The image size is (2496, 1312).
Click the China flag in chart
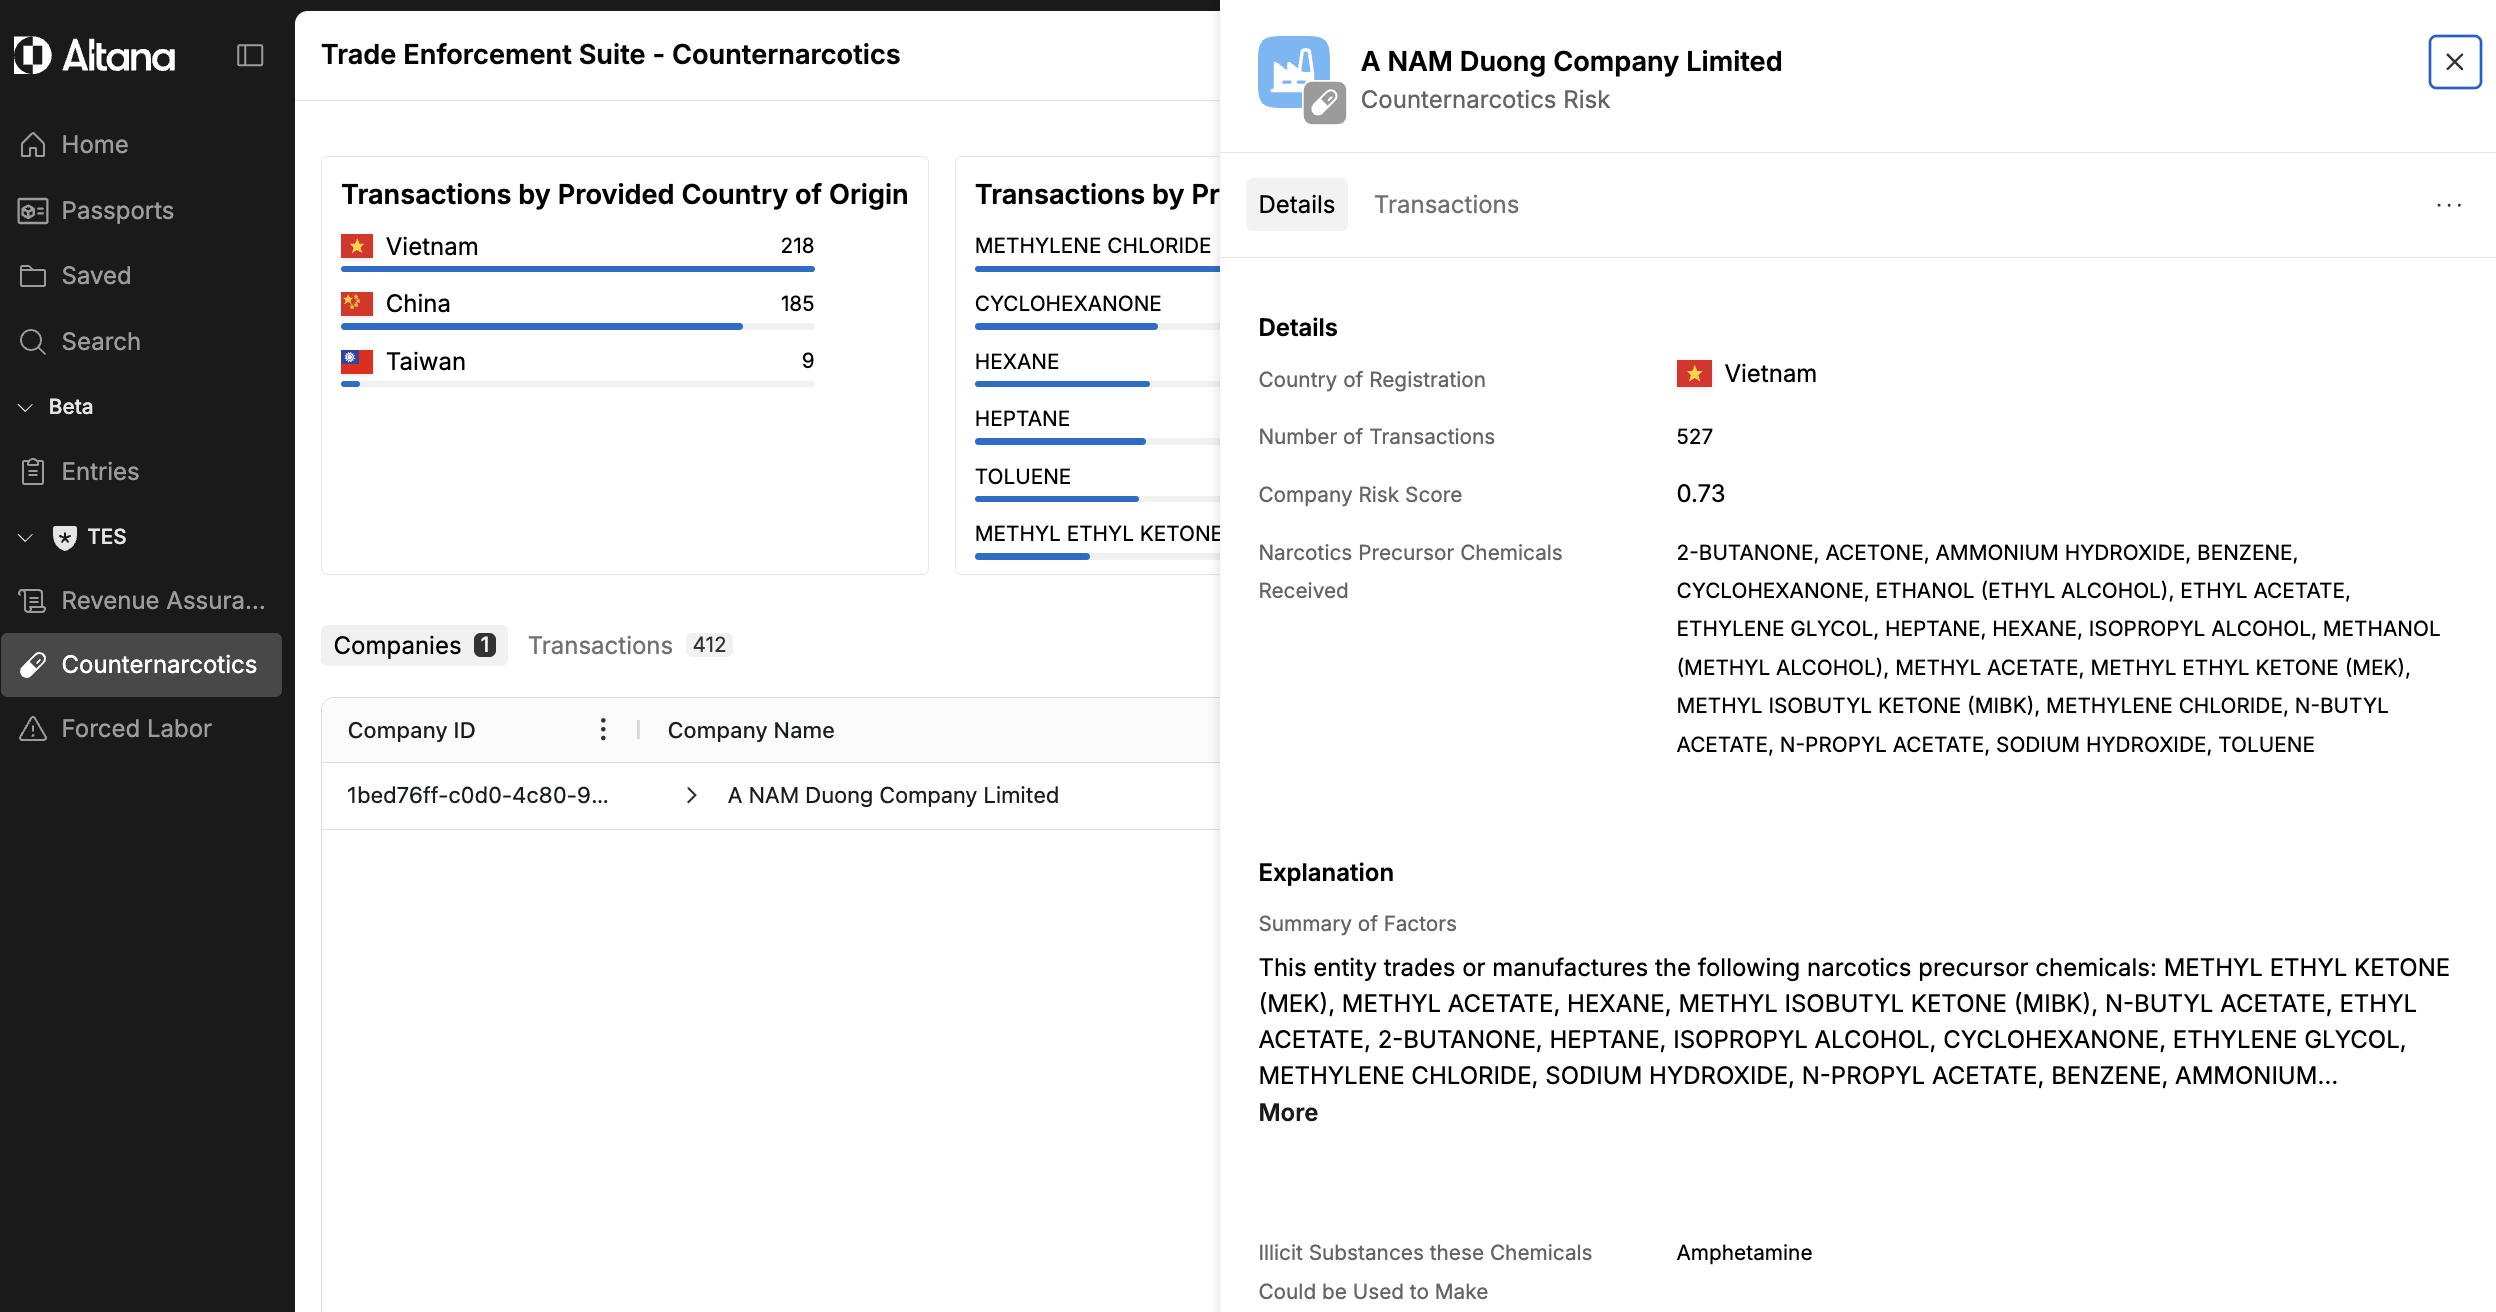click(x=357, y=303)
